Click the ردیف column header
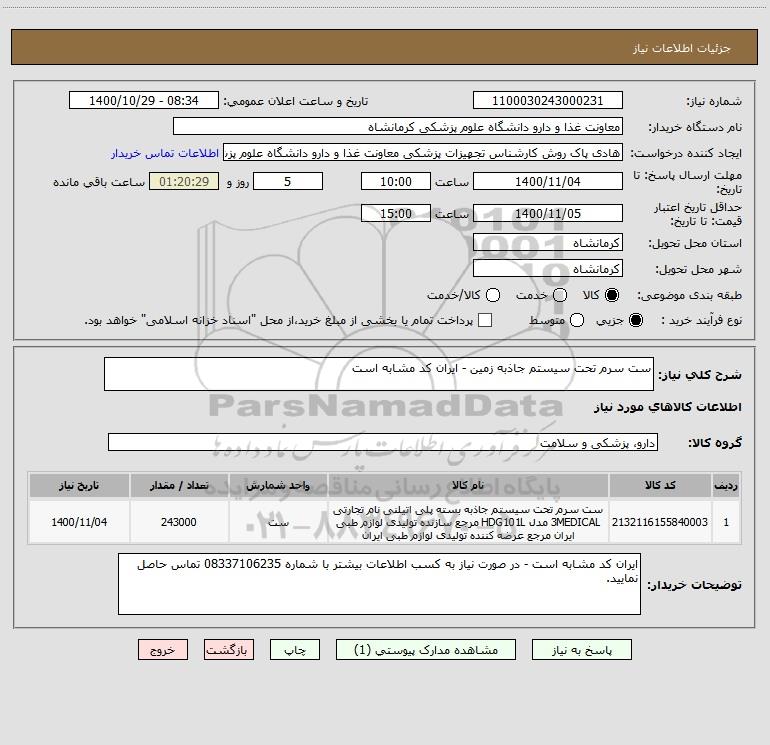The width and height of the screenshot is (770, 745). click(x=726, y=485)
